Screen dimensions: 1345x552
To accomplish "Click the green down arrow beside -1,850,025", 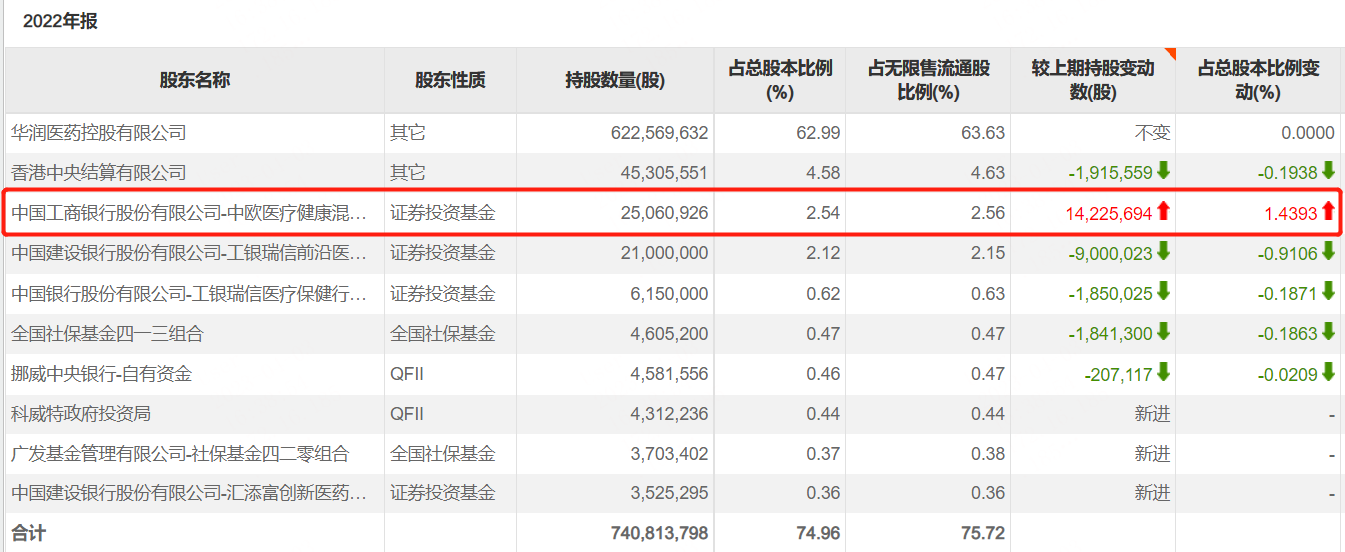I will click(x=1163, y=292).
